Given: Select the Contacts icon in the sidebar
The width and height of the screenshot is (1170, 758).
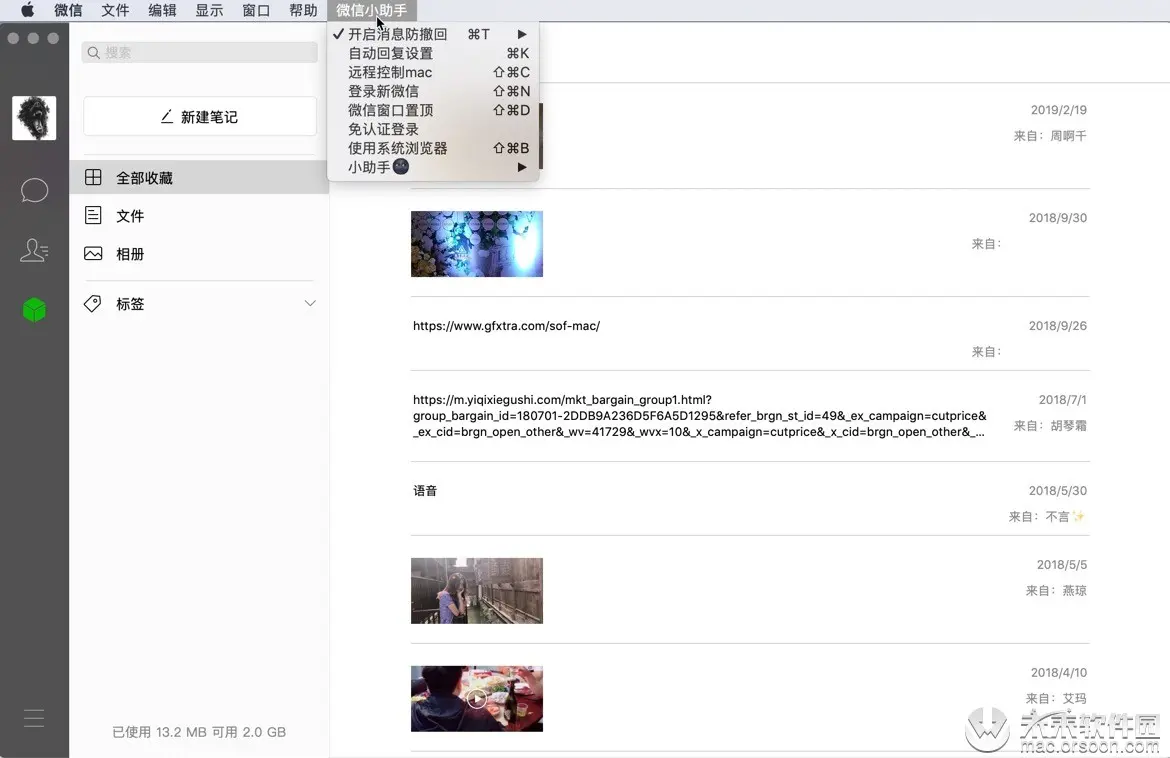Looking at the screenshot, I should click(34, 250).
